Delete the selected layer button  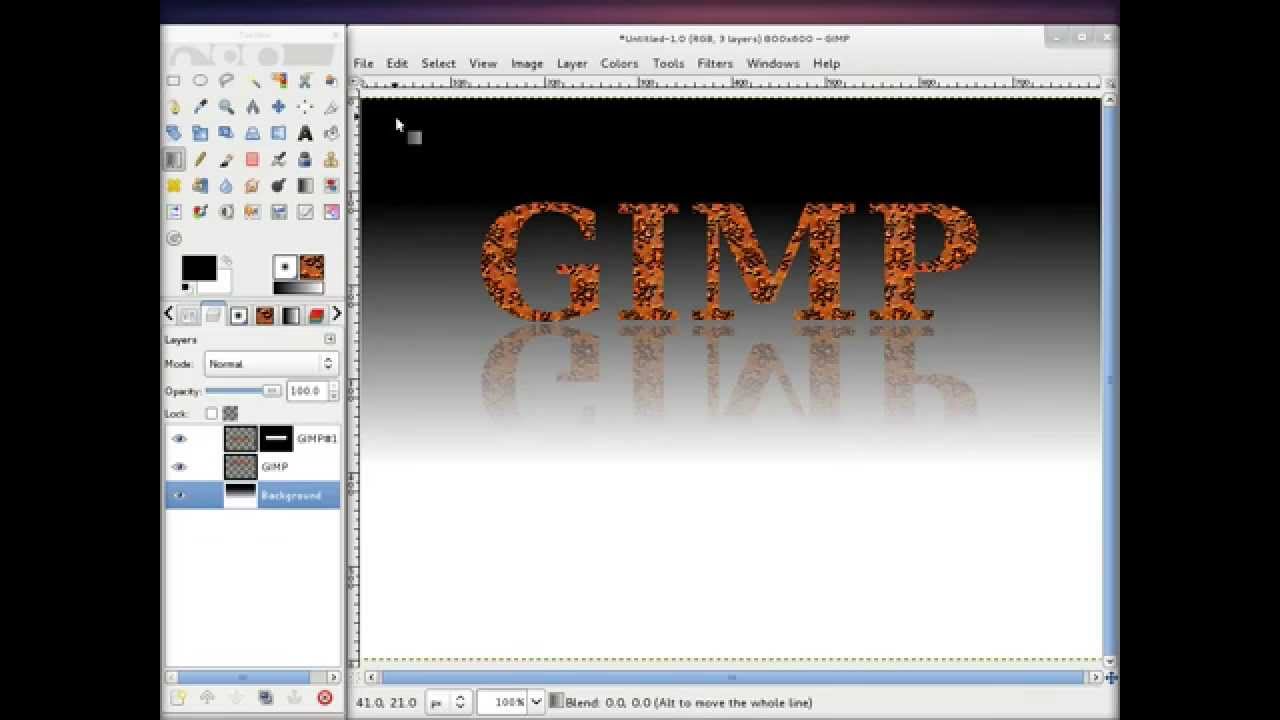pos(324,698)
